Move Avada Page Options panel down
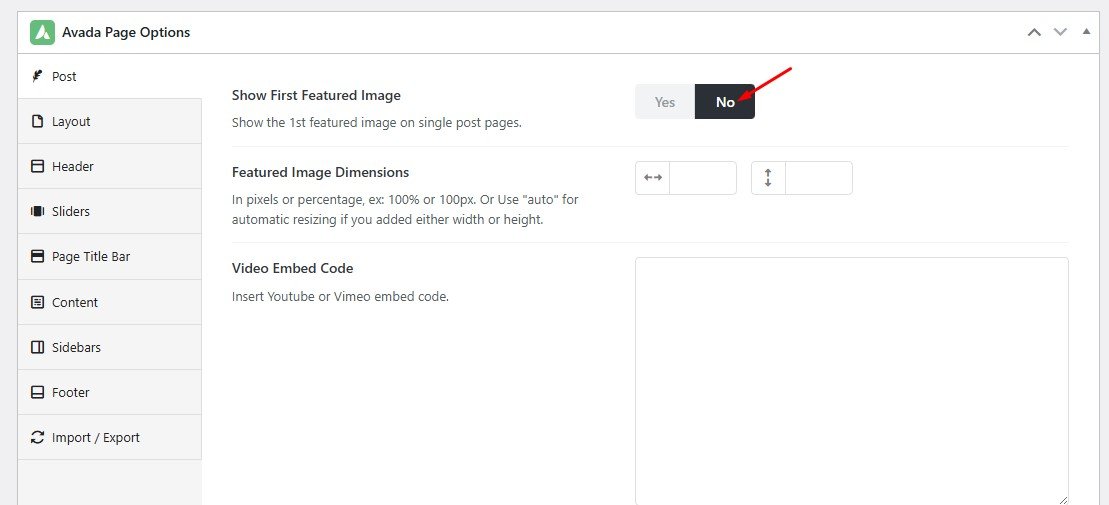The height and width of the screenshot is (505, 1109). (x=1060, y=32)
